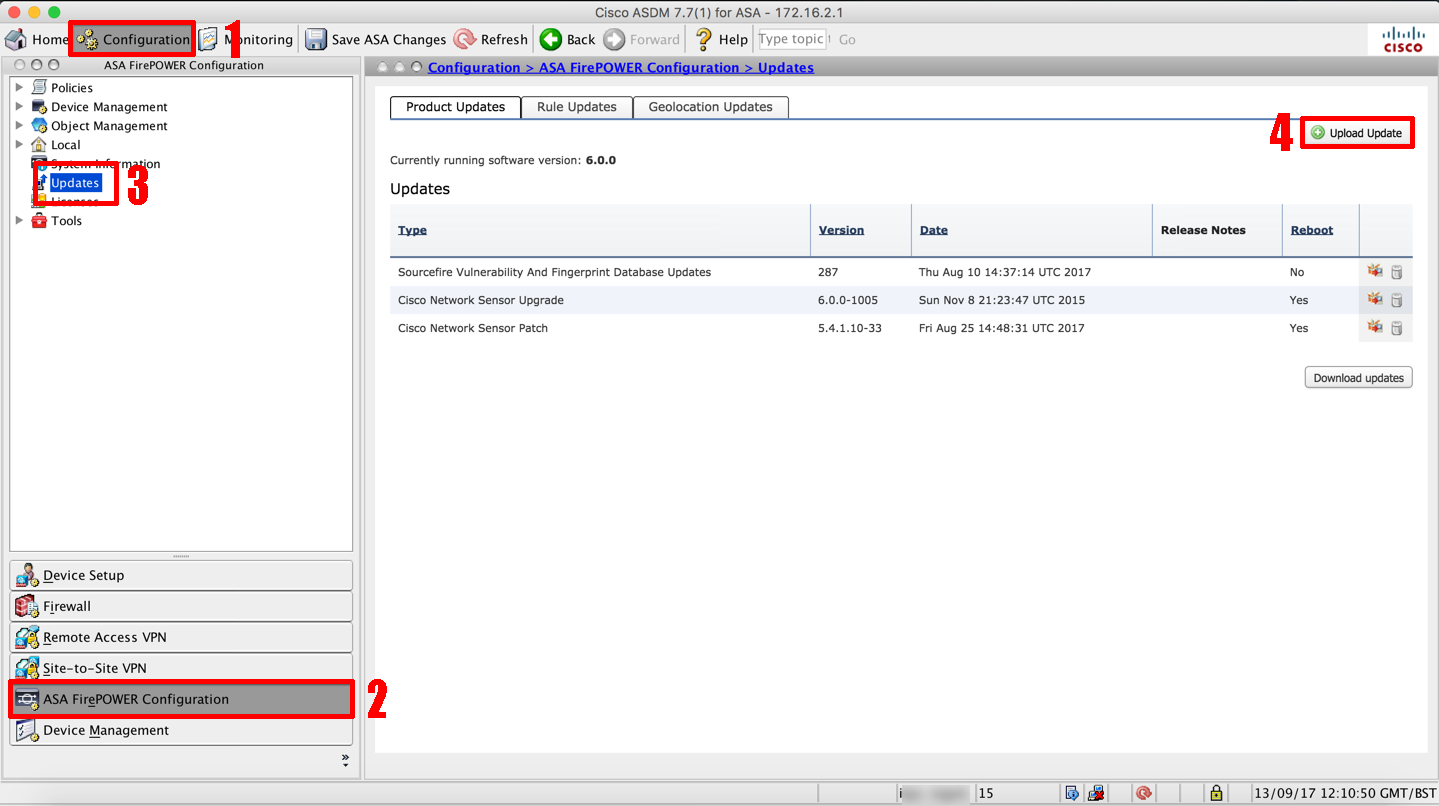
Task: Select the Updates tree item
Action: 76,183
